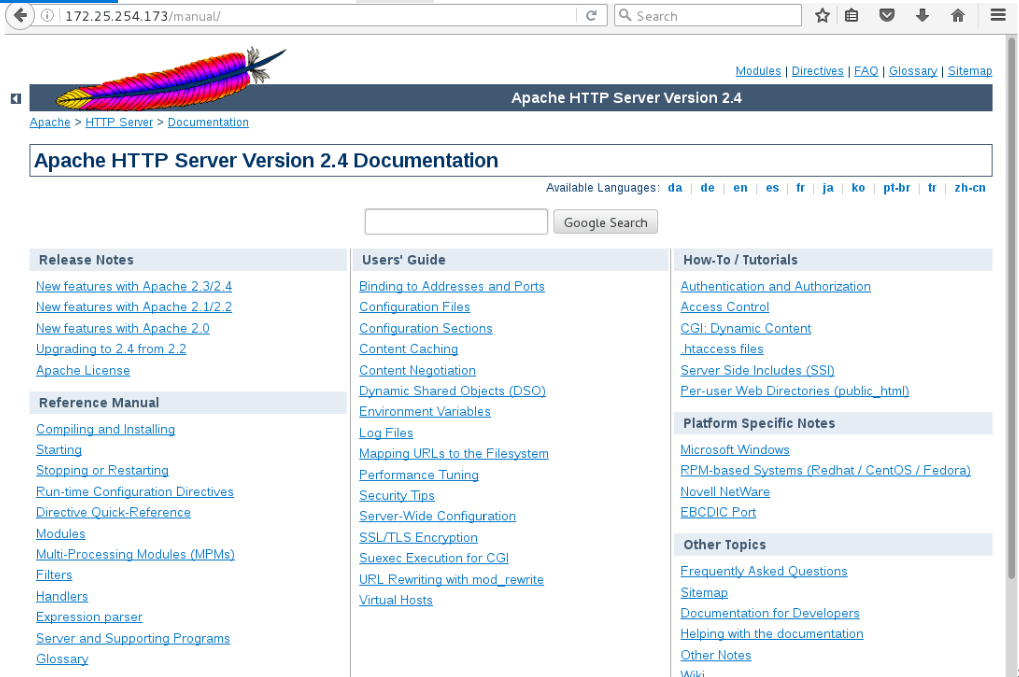Viewport: 1019px width, 677px height.
Task: Open Virtual Hosts link
Action: (x=396, y=600)
